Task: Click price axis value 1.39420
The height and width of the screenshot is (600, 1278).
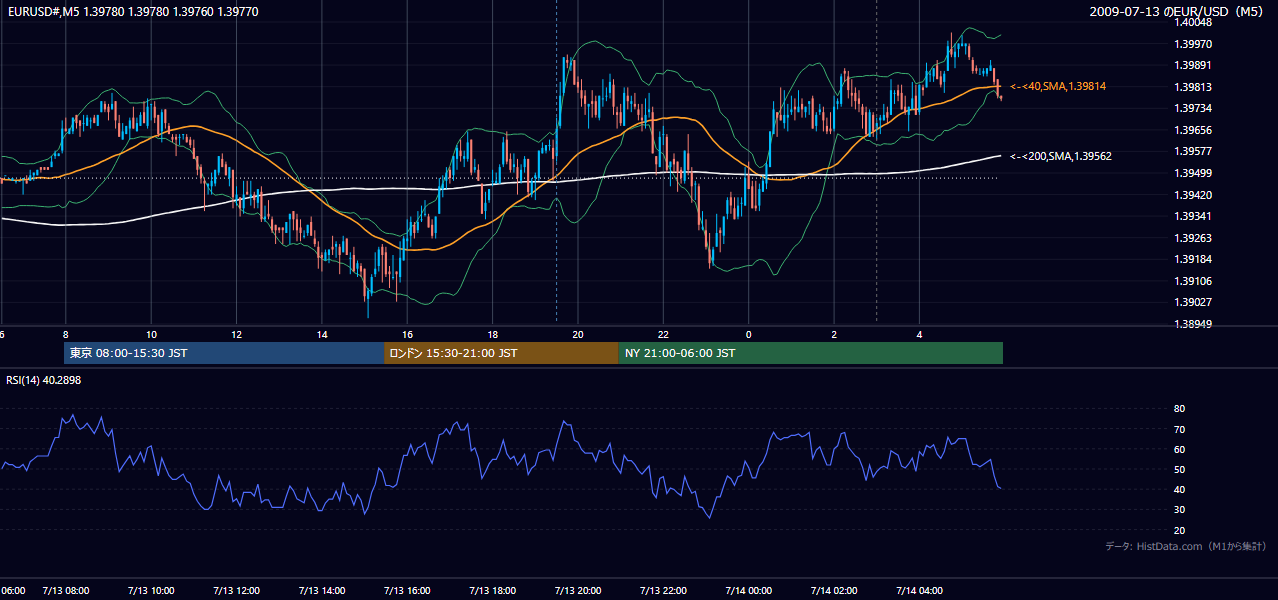Action: pos(1193,195)
